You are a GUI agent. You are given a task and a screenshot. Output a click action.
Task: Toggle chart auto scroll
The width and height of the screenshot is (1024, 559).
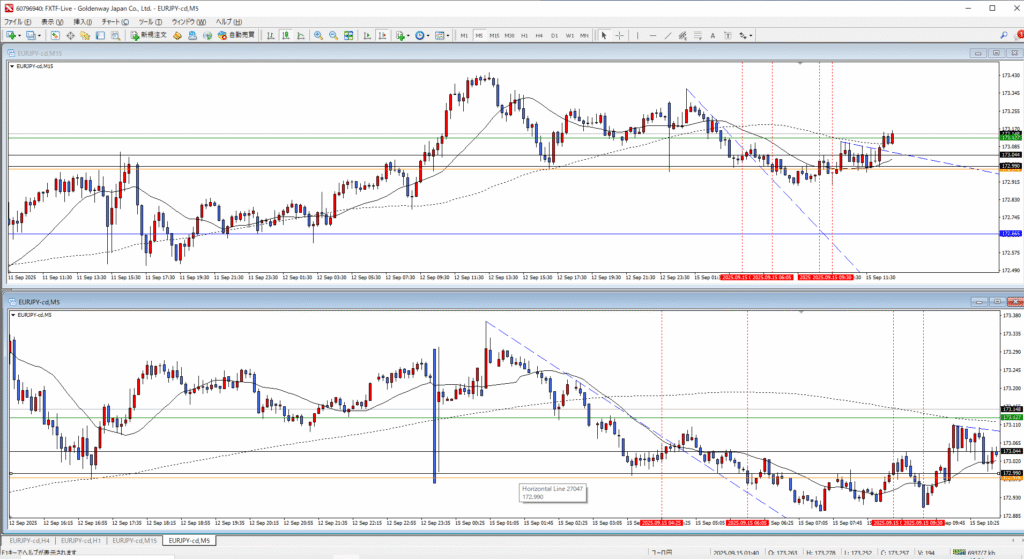coord(367,35)
